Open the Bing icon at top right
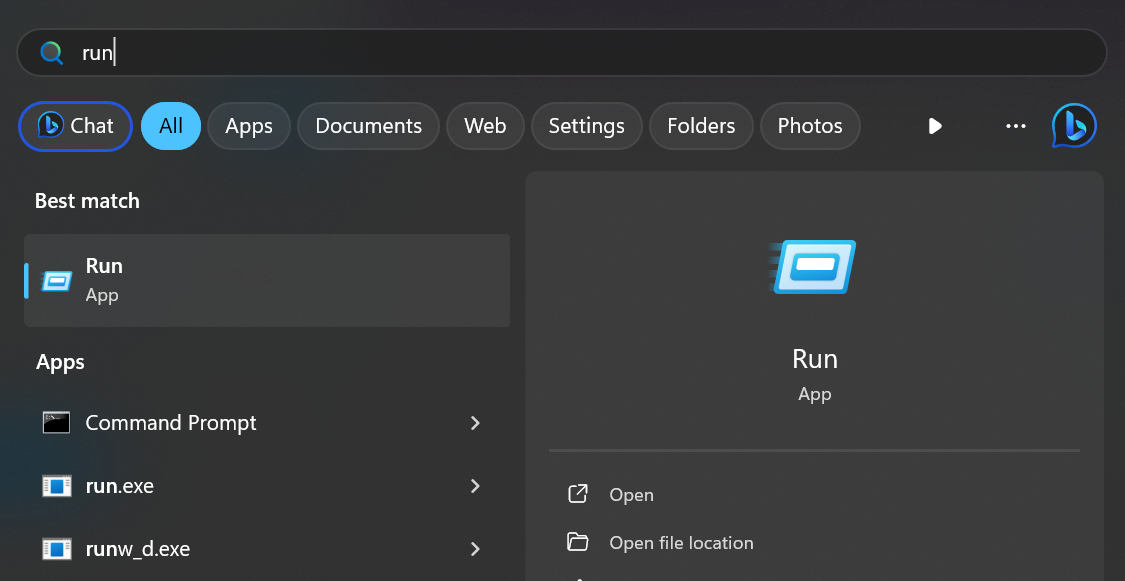Image resolution: width=1125 pixels, height=581 pixels. [x=1074, y=126]
